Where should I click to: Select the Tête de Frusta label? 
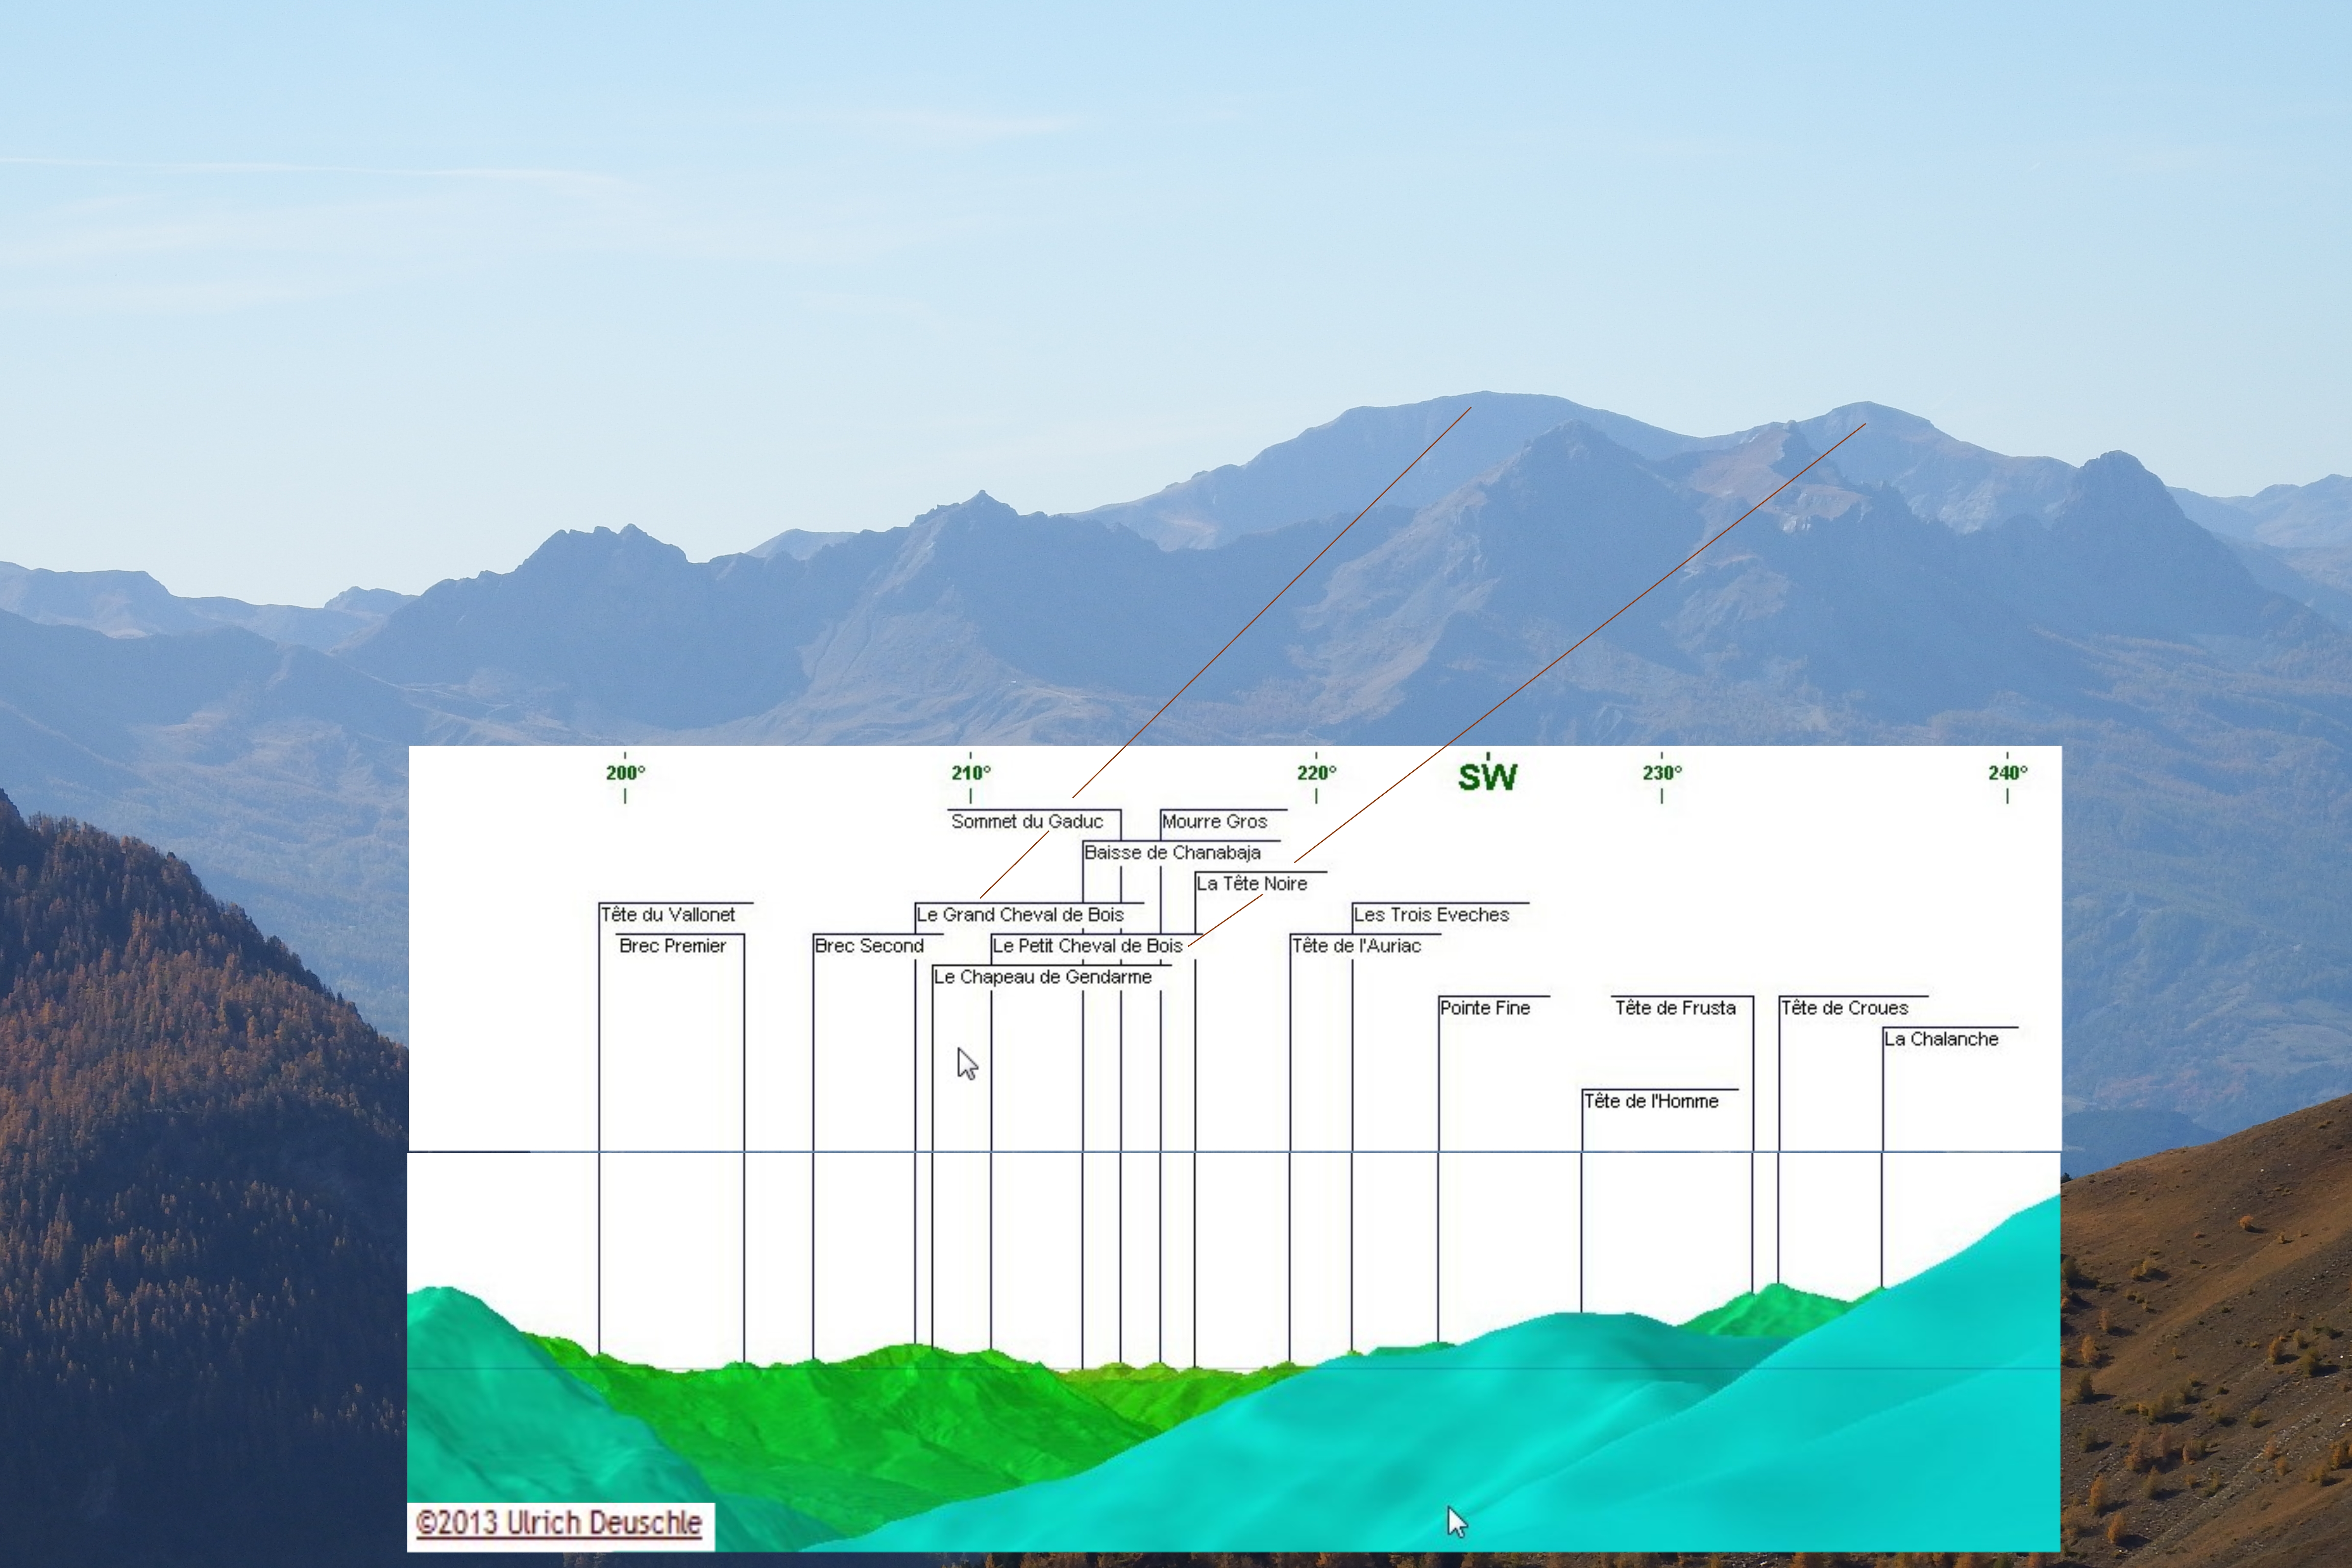[x=1675, y=1007]
